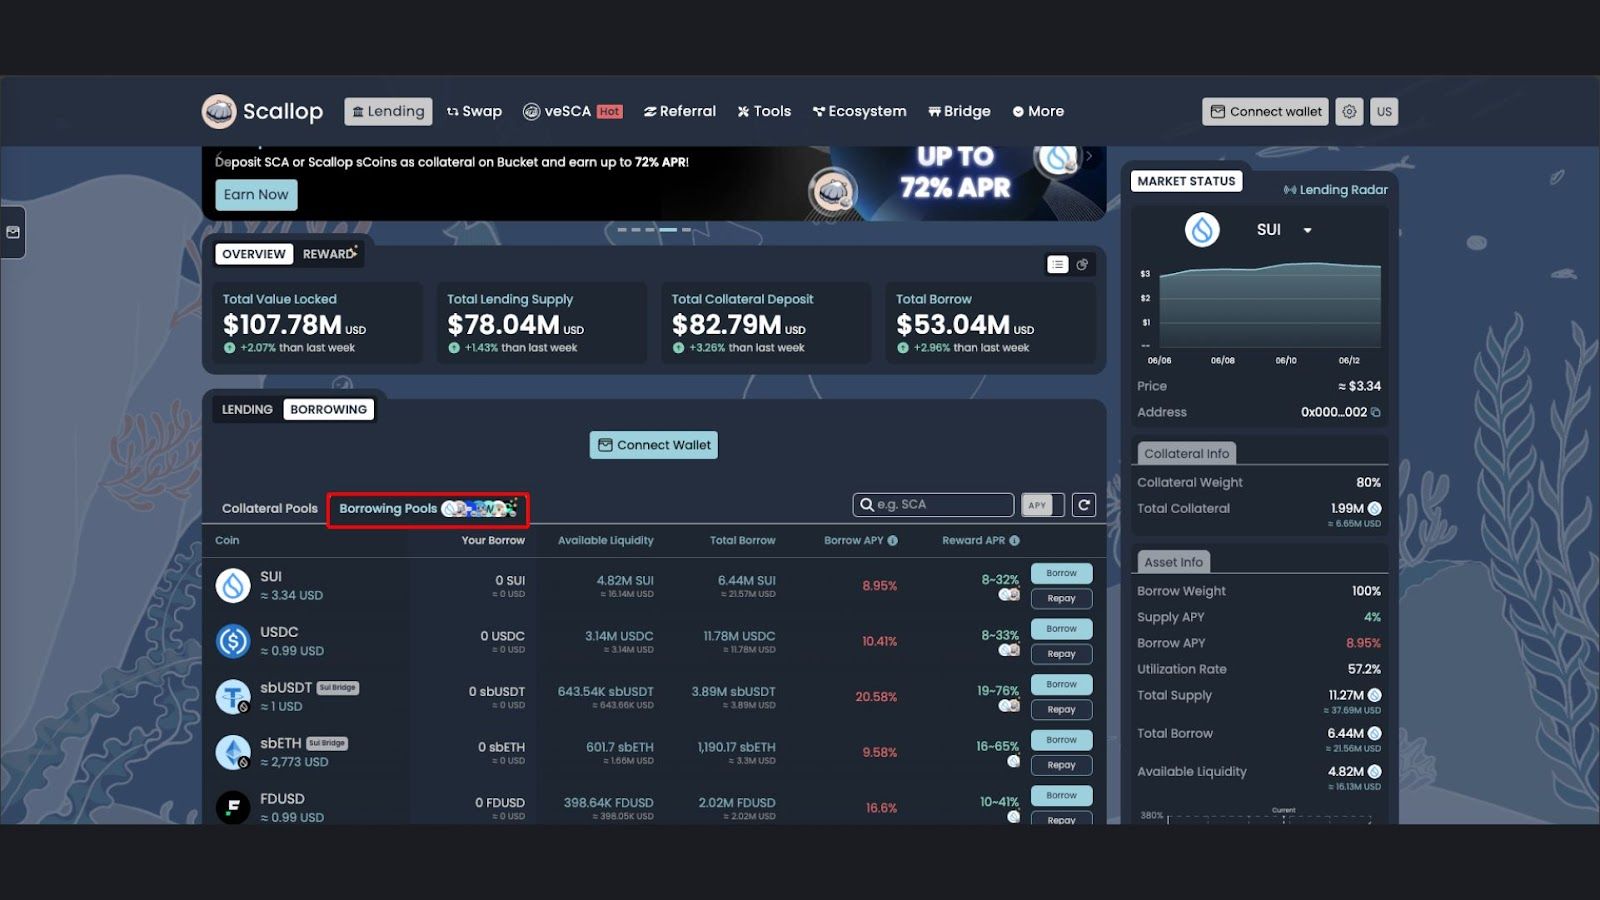Click the FDUSD coin icon
Image resolution: width=1600 pixels, height=900 pixels.
(233, 807)
